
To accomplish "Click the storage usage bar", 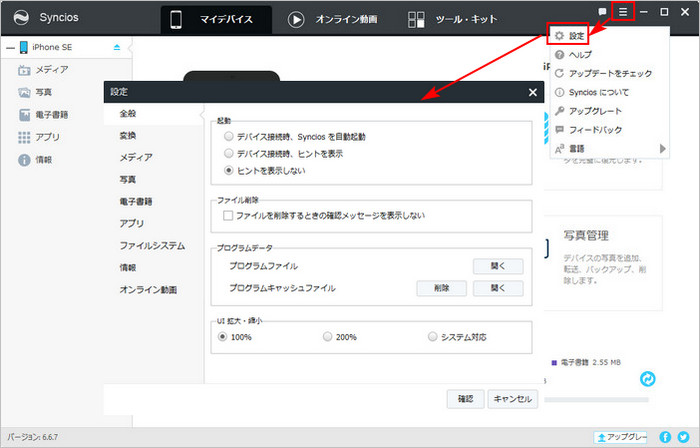I will [x=596, y=400].
